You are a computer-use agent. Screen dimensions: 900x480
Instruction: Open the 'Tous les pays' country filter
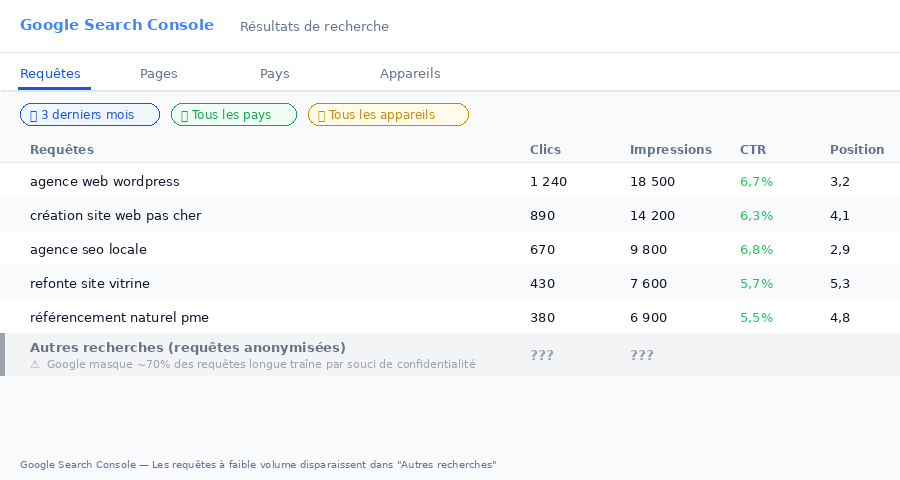(x=234, y=115)
